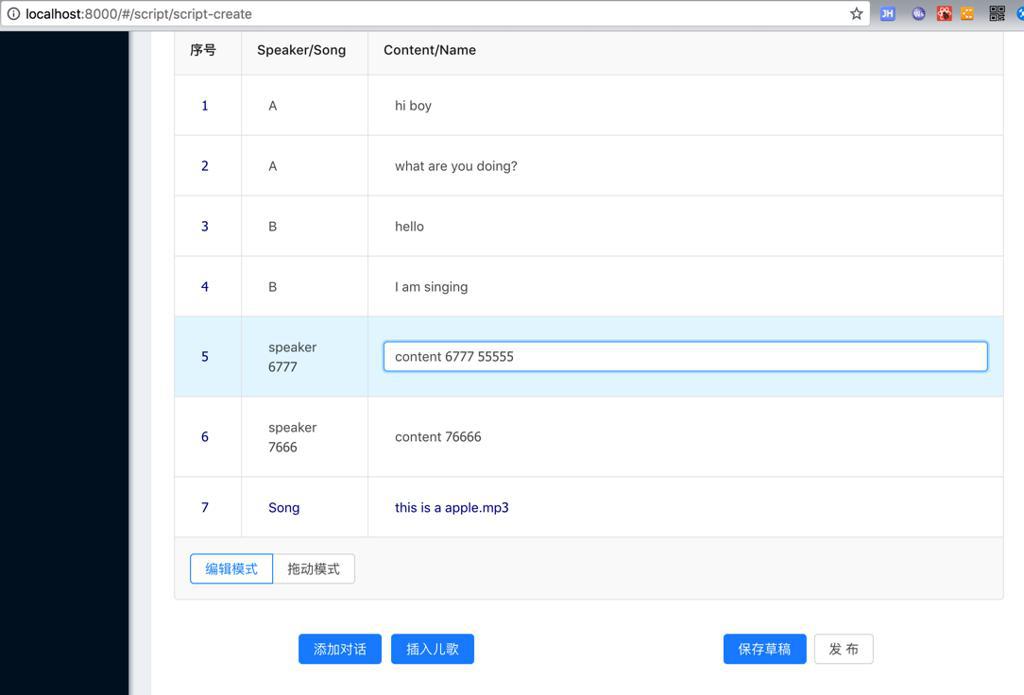Click row number 6
1024x695 pixels.
205,437
